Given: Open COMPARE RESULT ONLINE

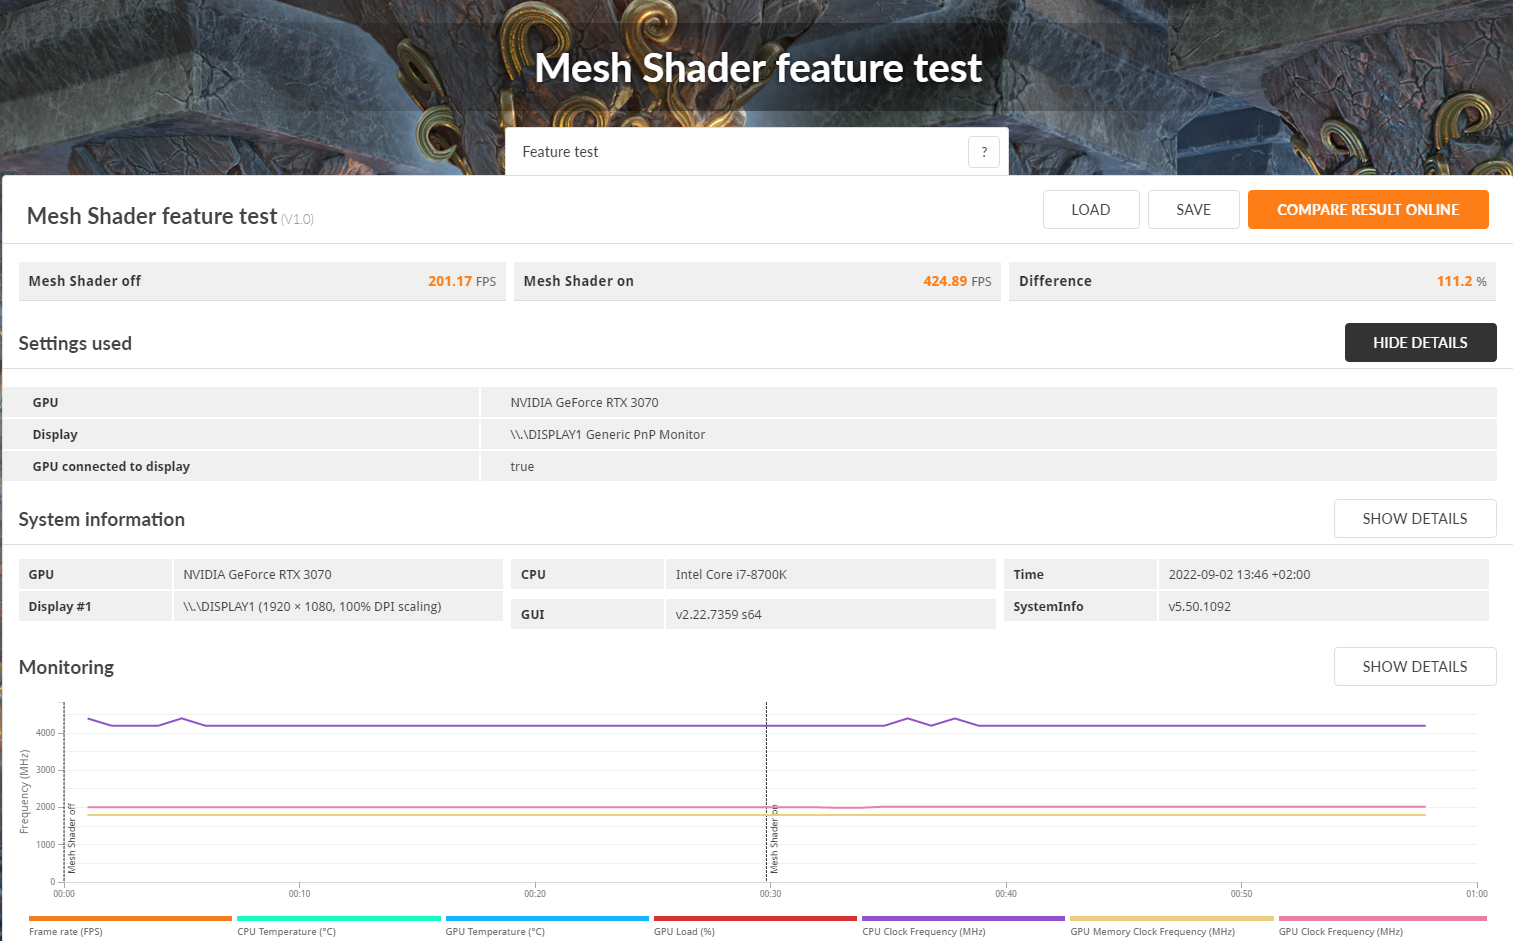Looking at the screenshot, I should (x=1368, y=210).
